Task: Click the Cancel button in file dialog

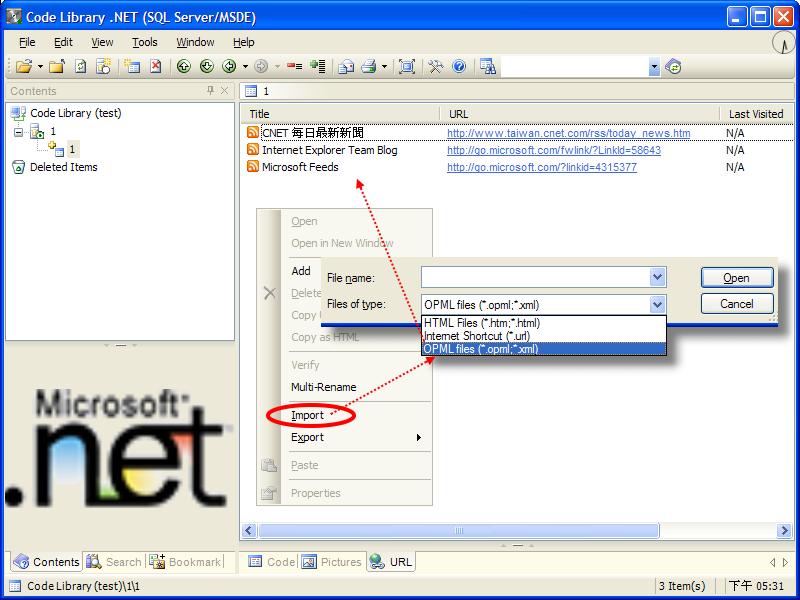Action: (x=737, y=304)
